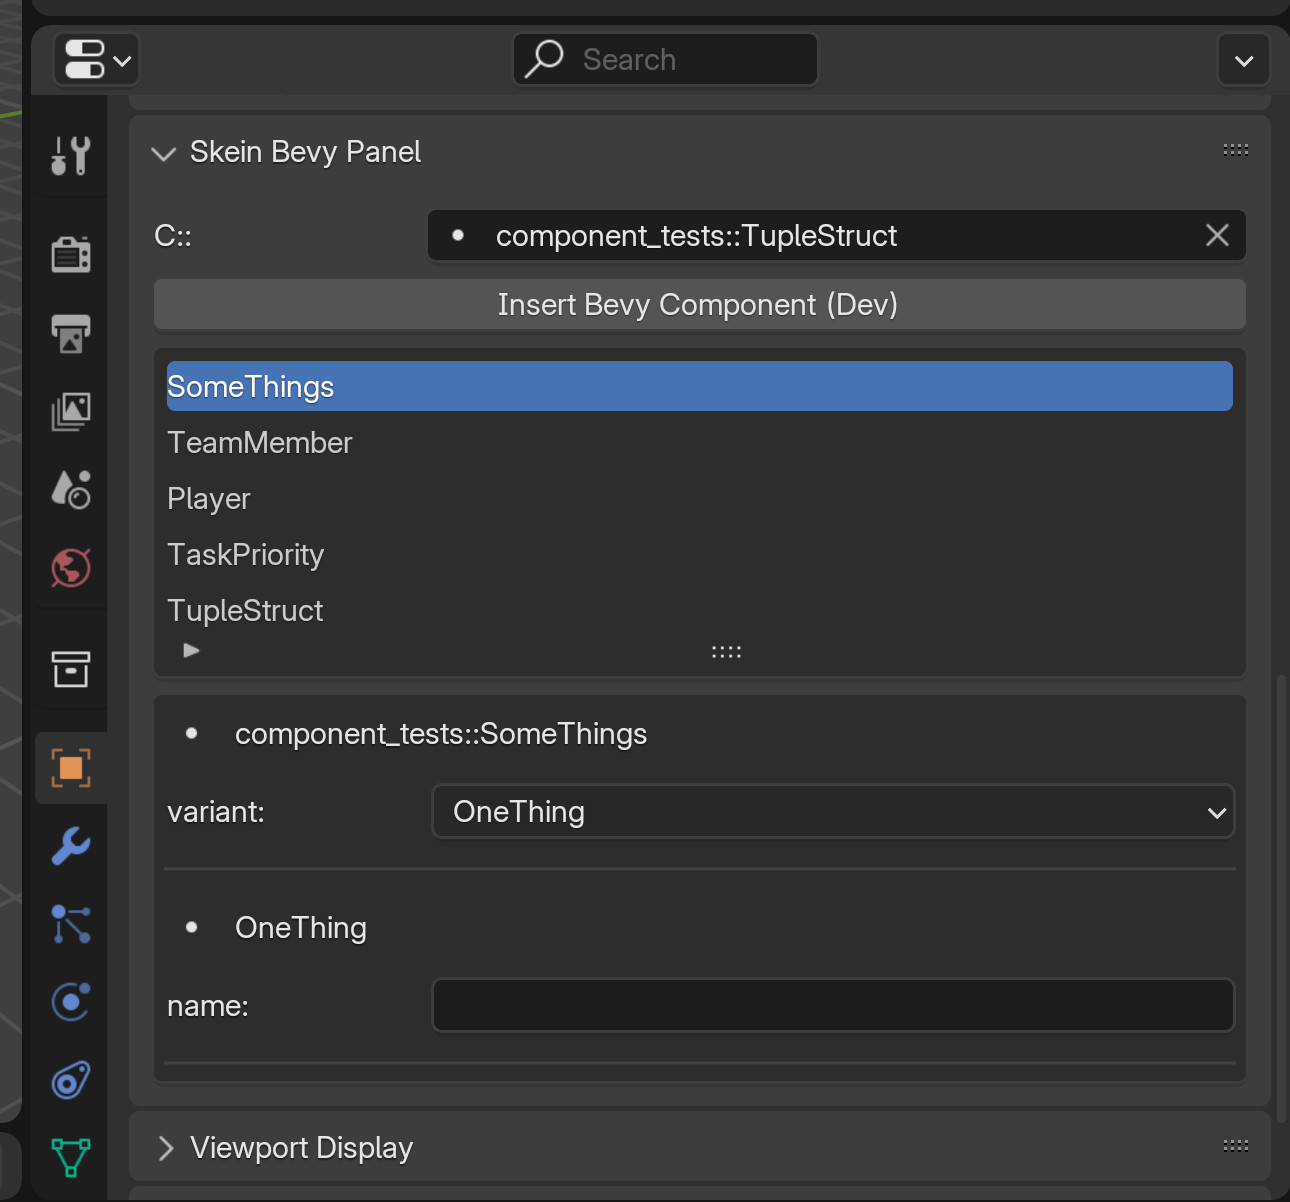Open the properties options dropdown arrow
This screenshot has height=1202, width=1290.
pos(1244,60)
